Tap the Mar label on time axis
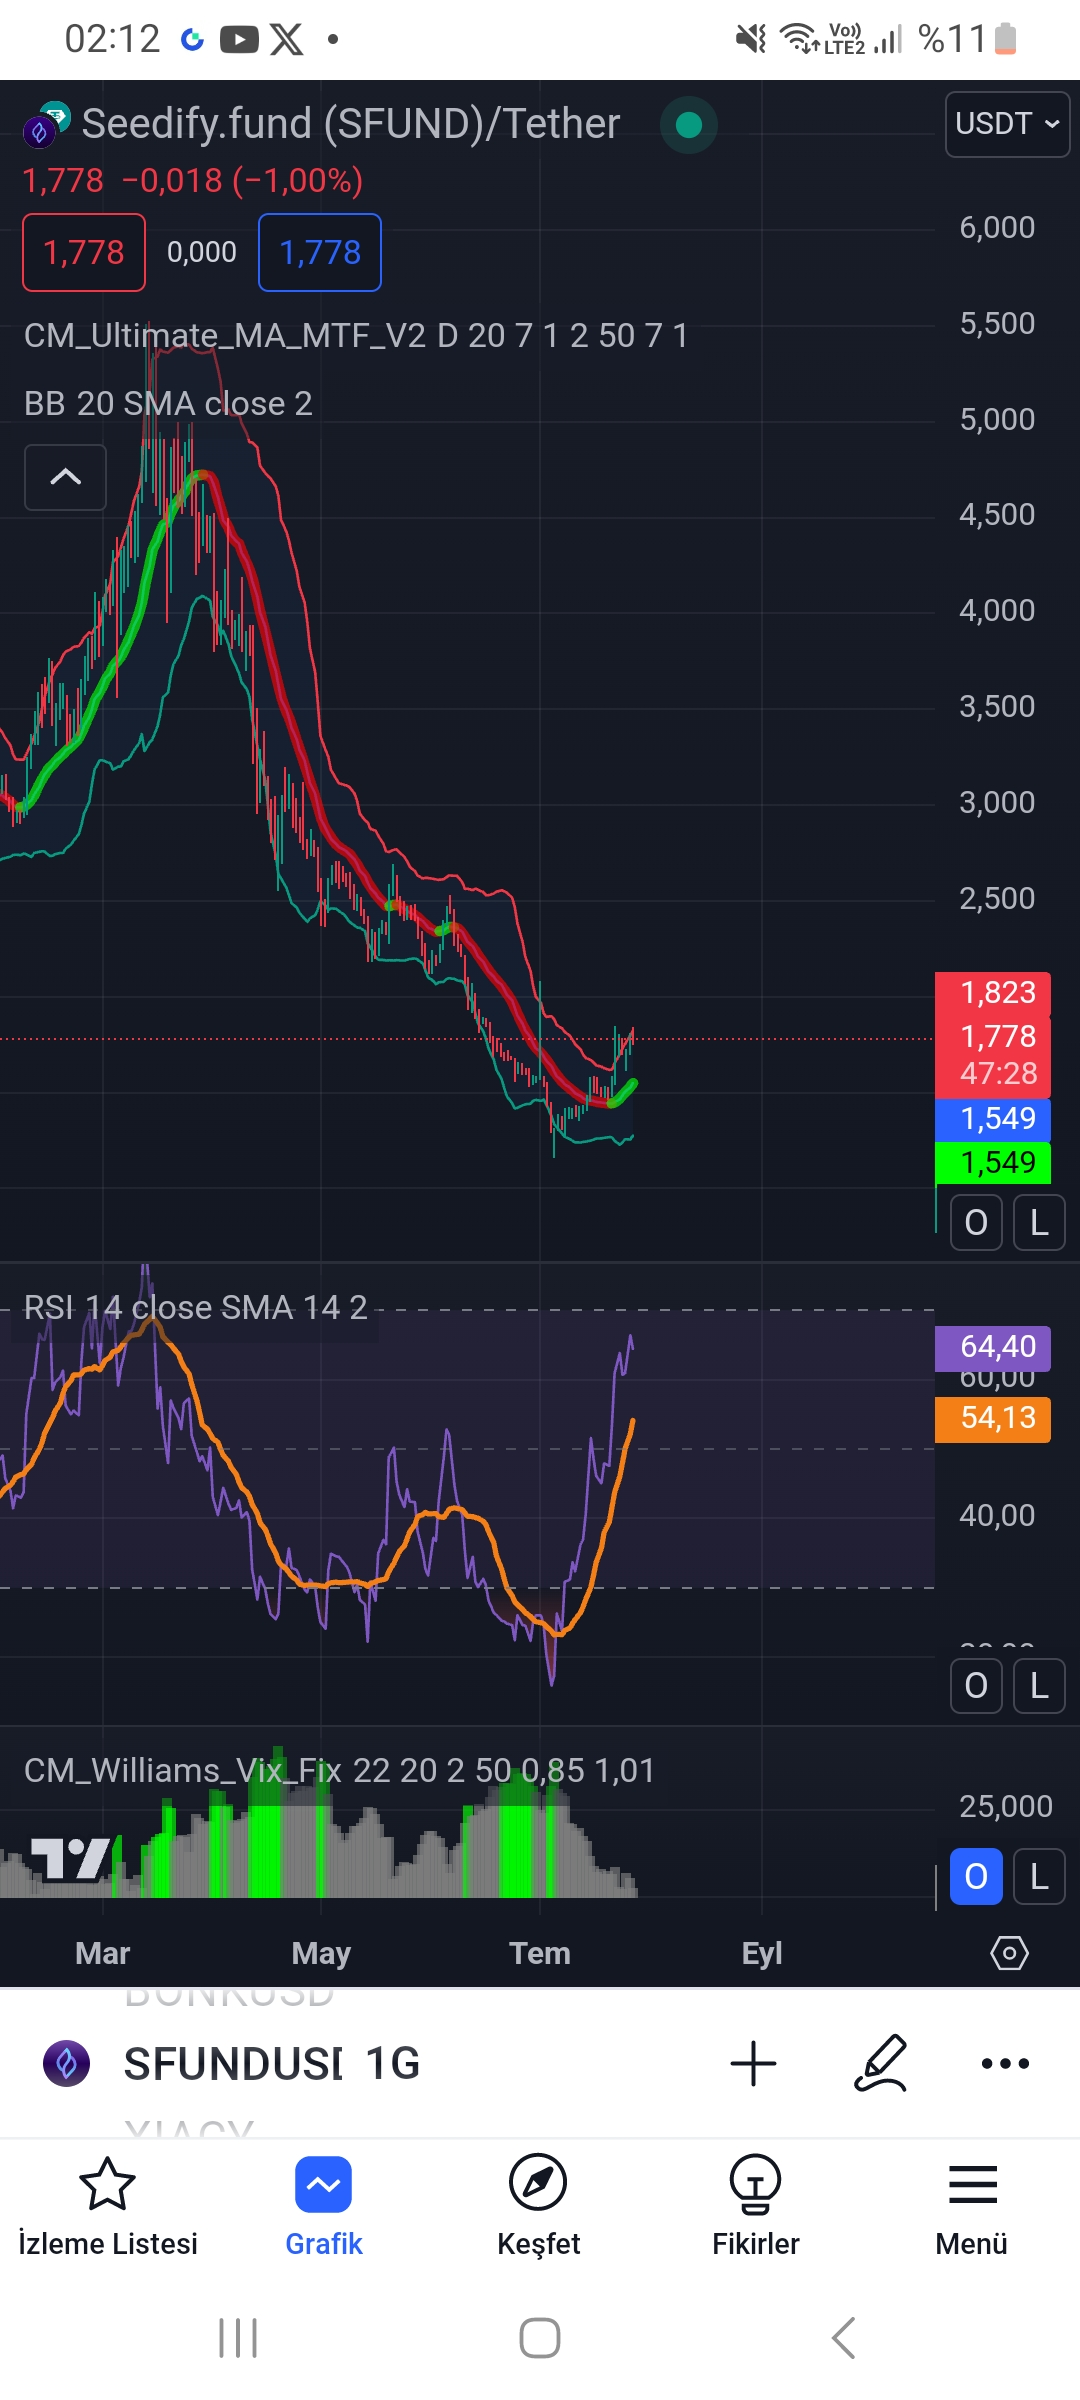Screen dimensions: 1080x2400 click(103, 1954)
